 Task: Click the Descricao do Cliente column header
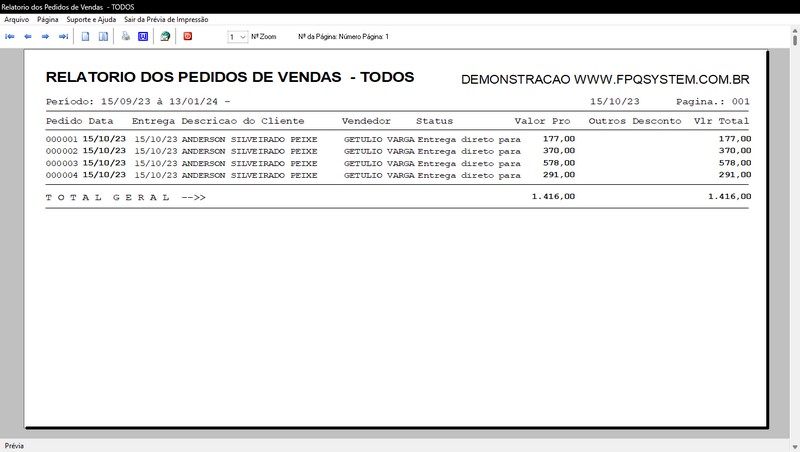(243, 121)
